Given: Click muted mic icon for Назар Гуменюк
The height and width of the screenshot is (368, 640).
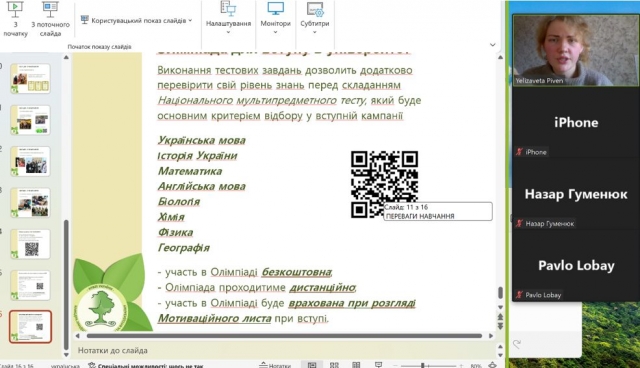Looking at the screenshot, I should (519, 224).
